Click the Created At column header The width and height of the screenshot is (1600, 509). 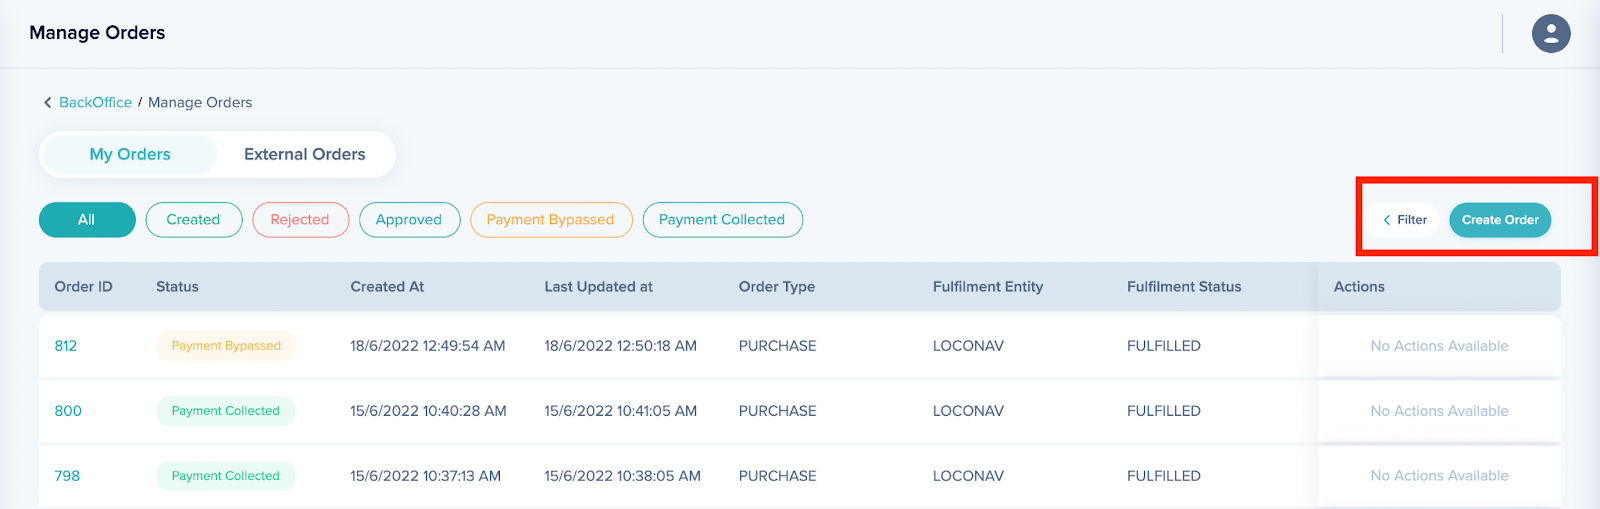pos(387,287)
